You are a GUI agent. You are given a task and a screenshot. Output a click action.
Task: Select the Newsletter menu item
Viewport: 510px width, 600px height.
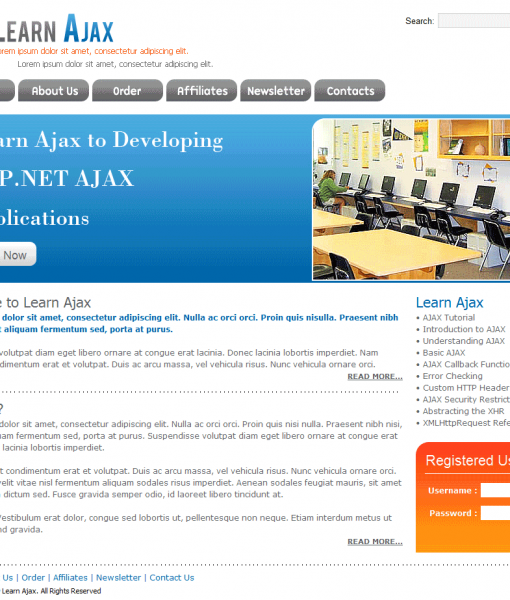coord(275,91)
